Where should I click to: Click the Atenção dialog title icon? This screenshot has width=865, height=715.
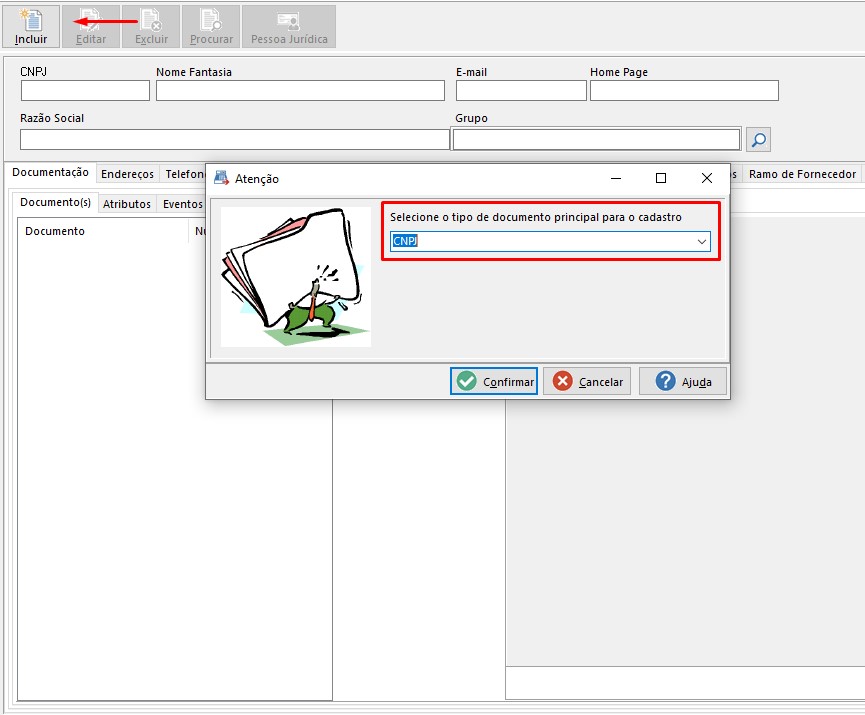222,178
